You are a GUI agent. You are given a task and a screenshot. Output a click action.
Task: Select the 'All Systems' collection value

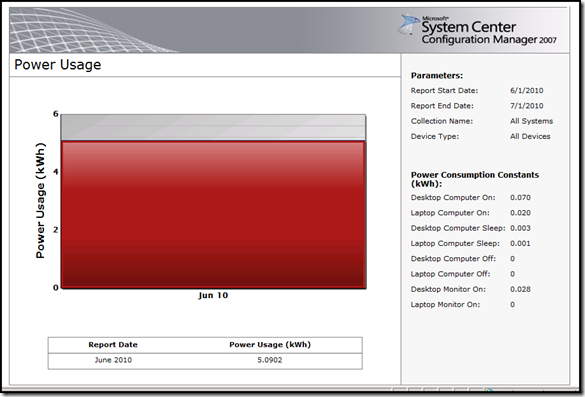(532, 121)
